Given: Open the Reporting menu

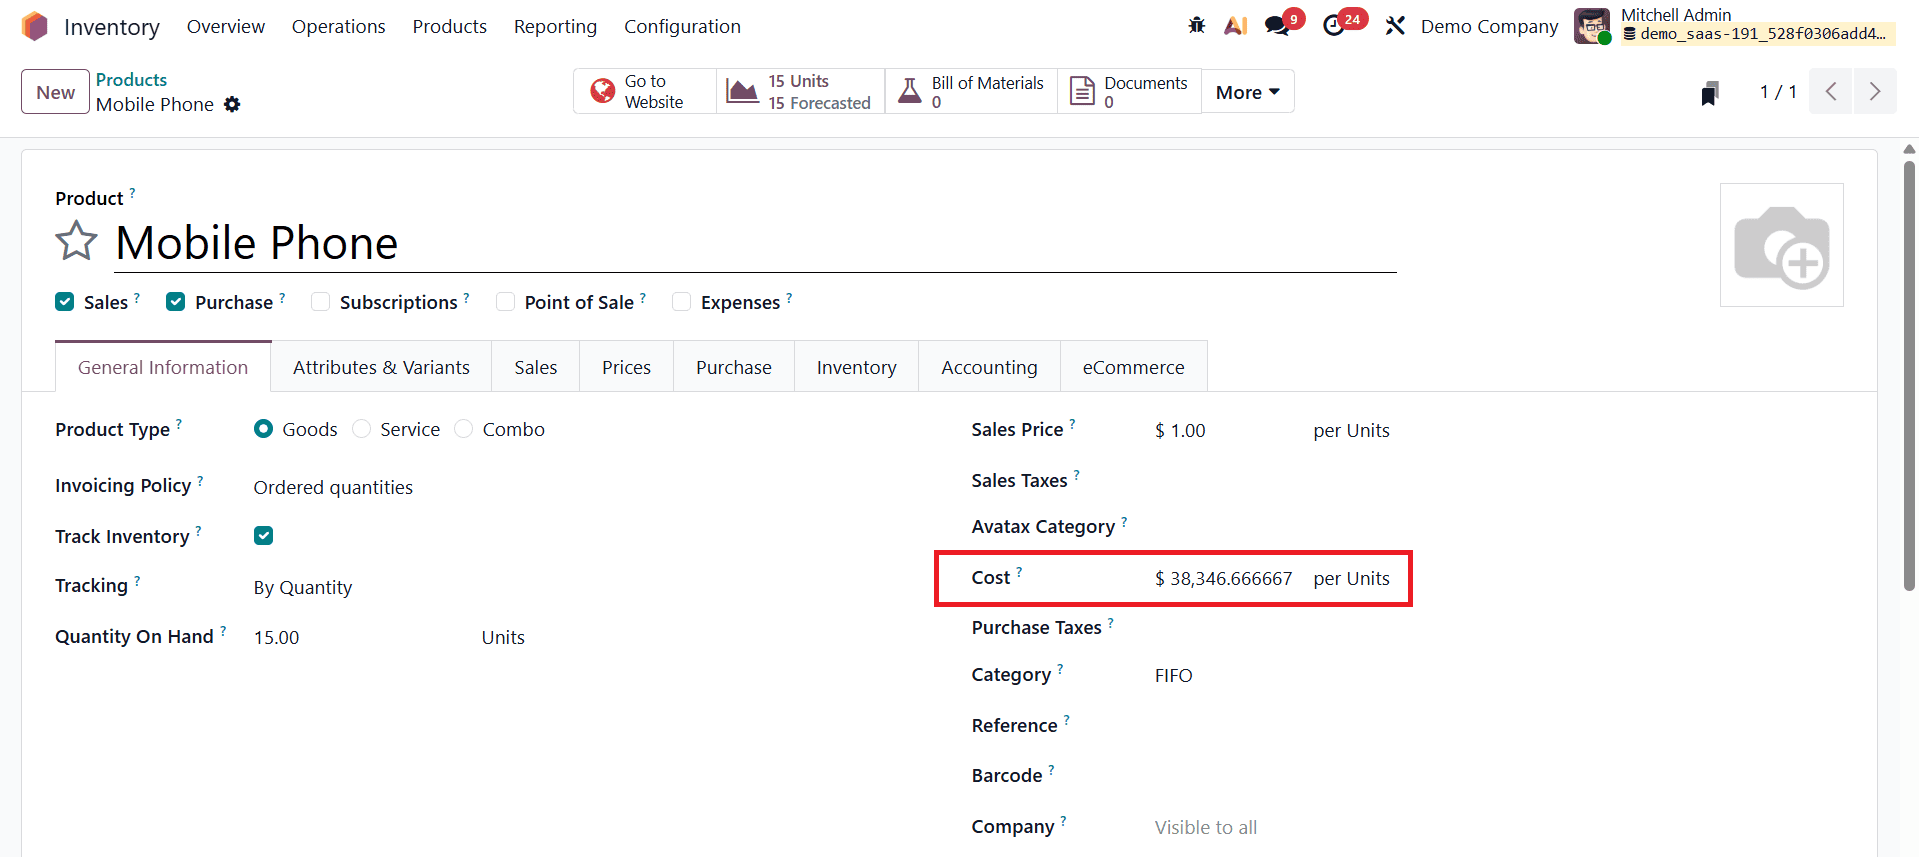Looking at the screenshot, I should click(555, 26).
